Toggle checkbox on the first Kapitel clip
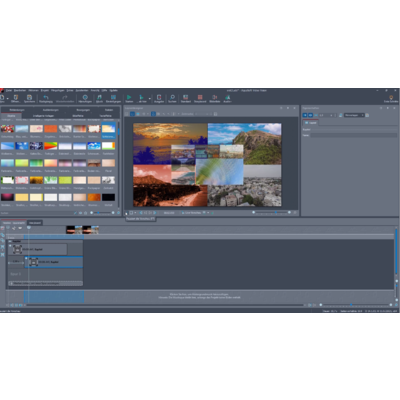 [10, 246]
